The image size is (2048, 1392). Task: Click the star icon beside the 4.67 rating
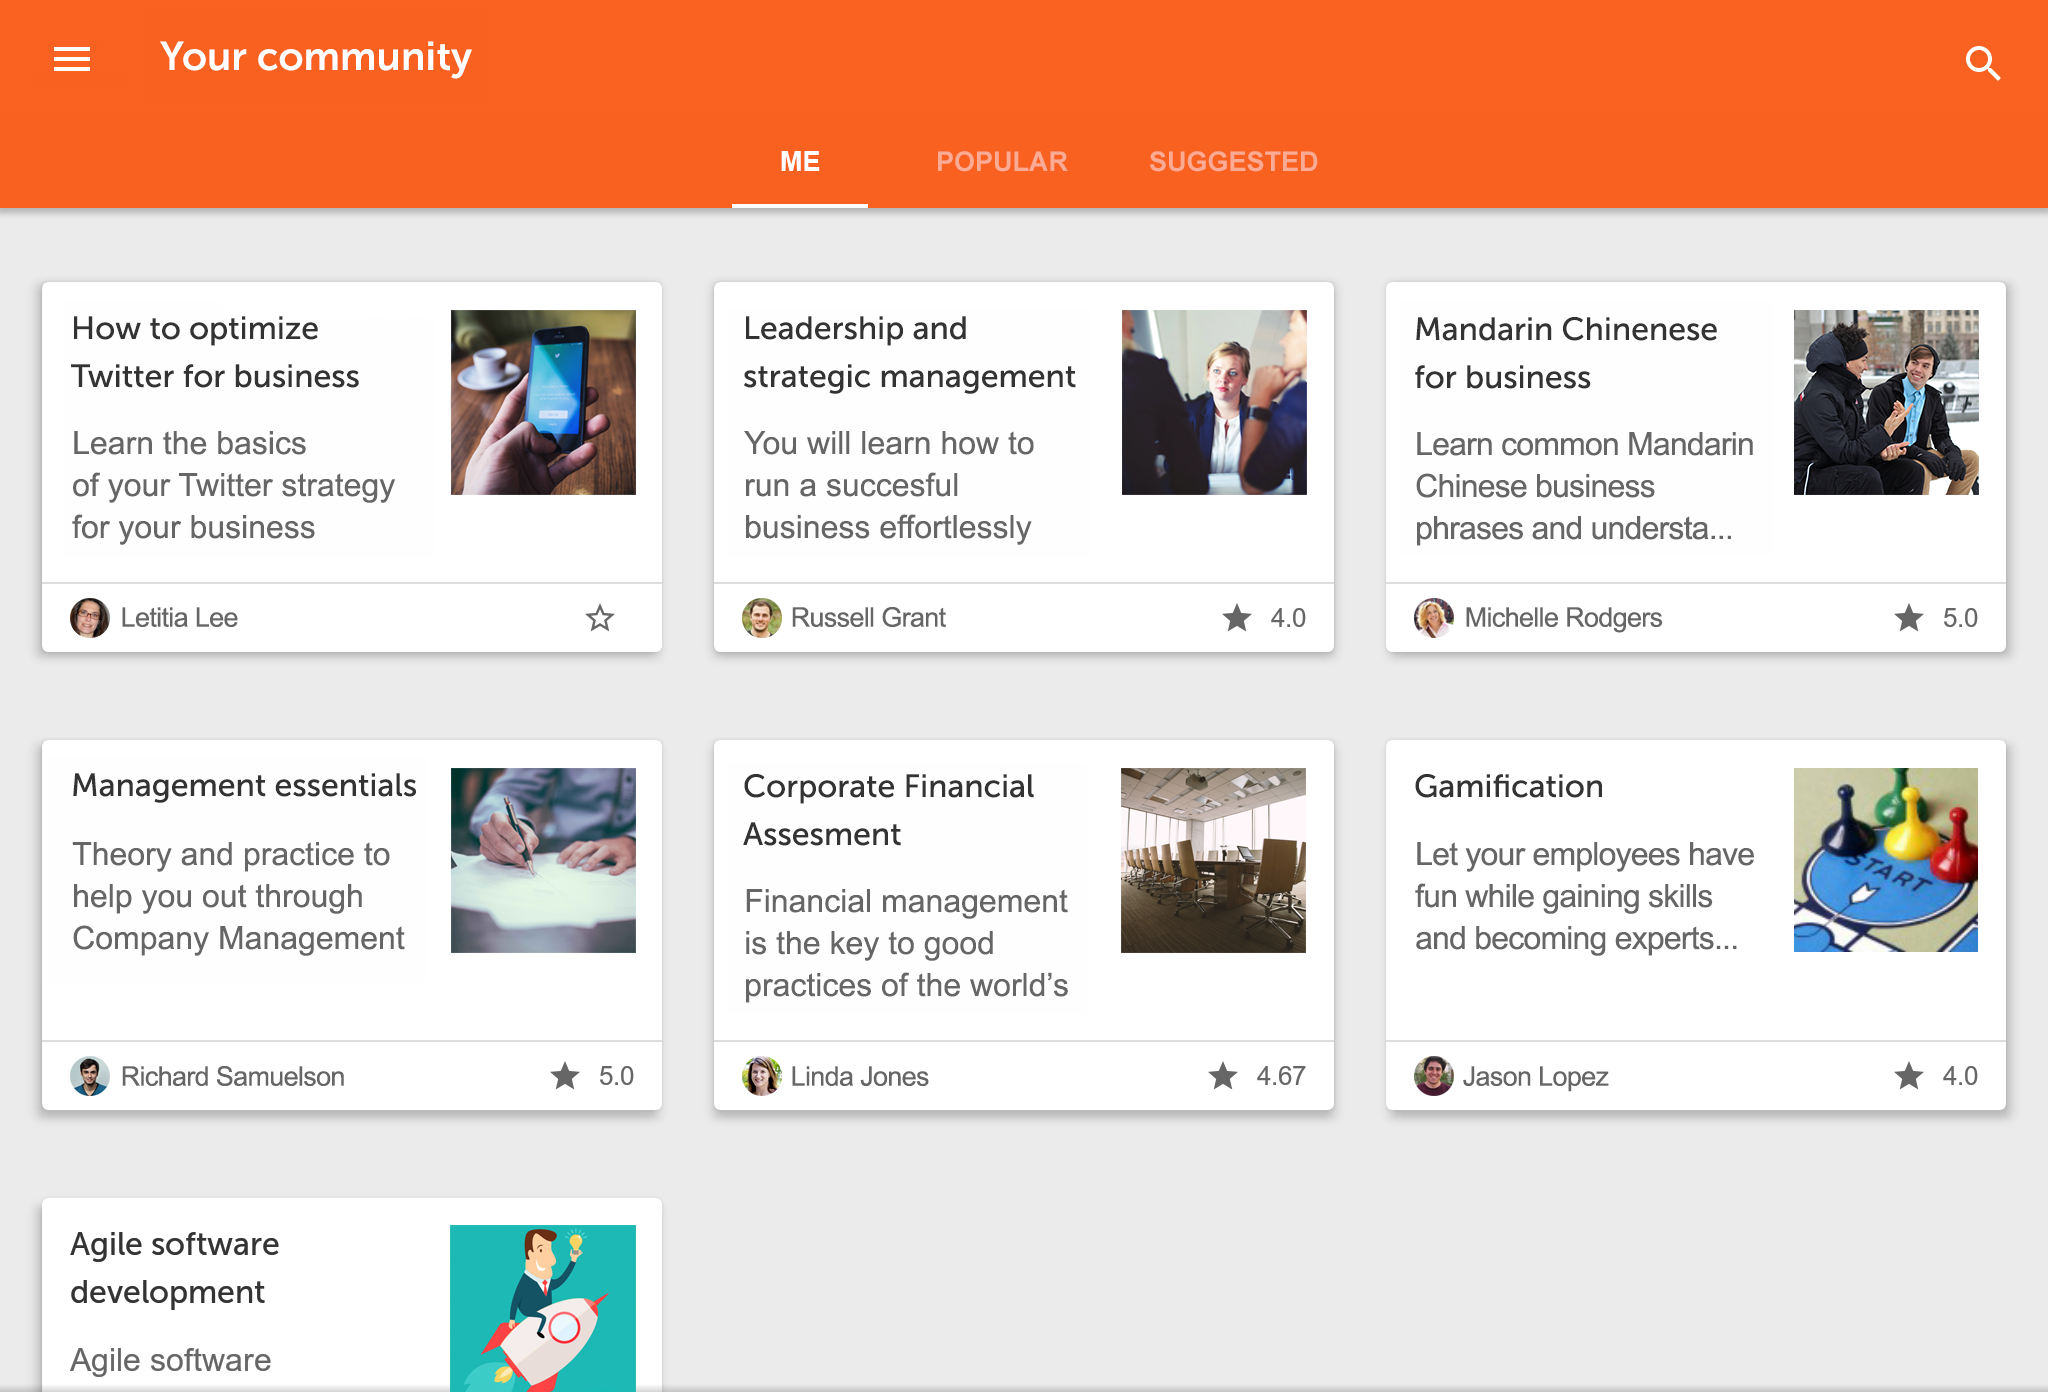(1223, 1076)
